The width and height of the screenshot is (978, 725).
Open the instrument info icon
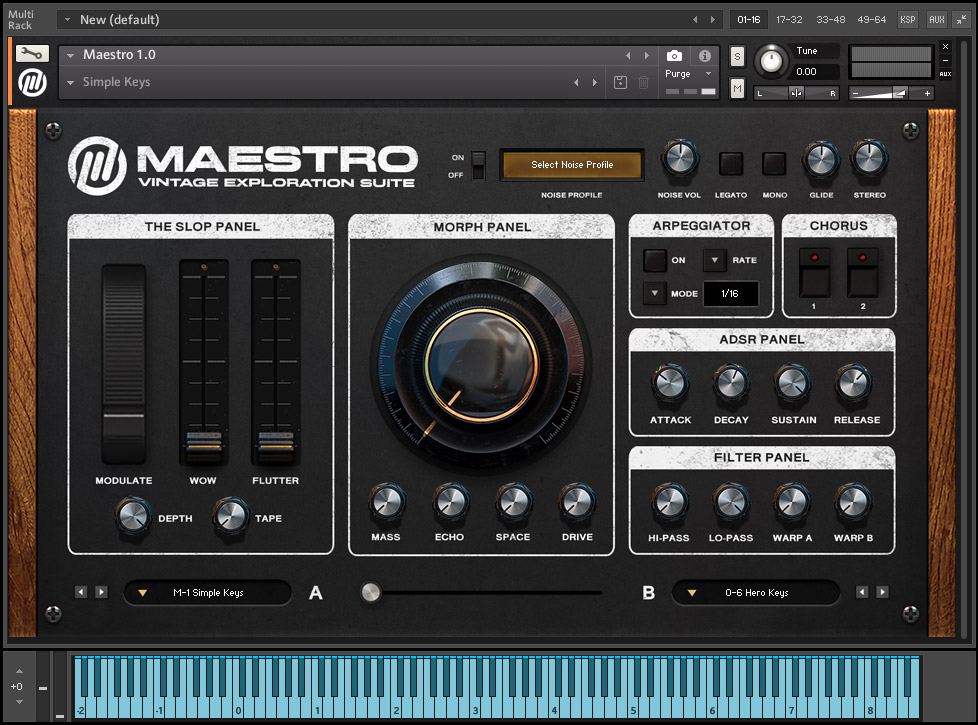(705, 56)
